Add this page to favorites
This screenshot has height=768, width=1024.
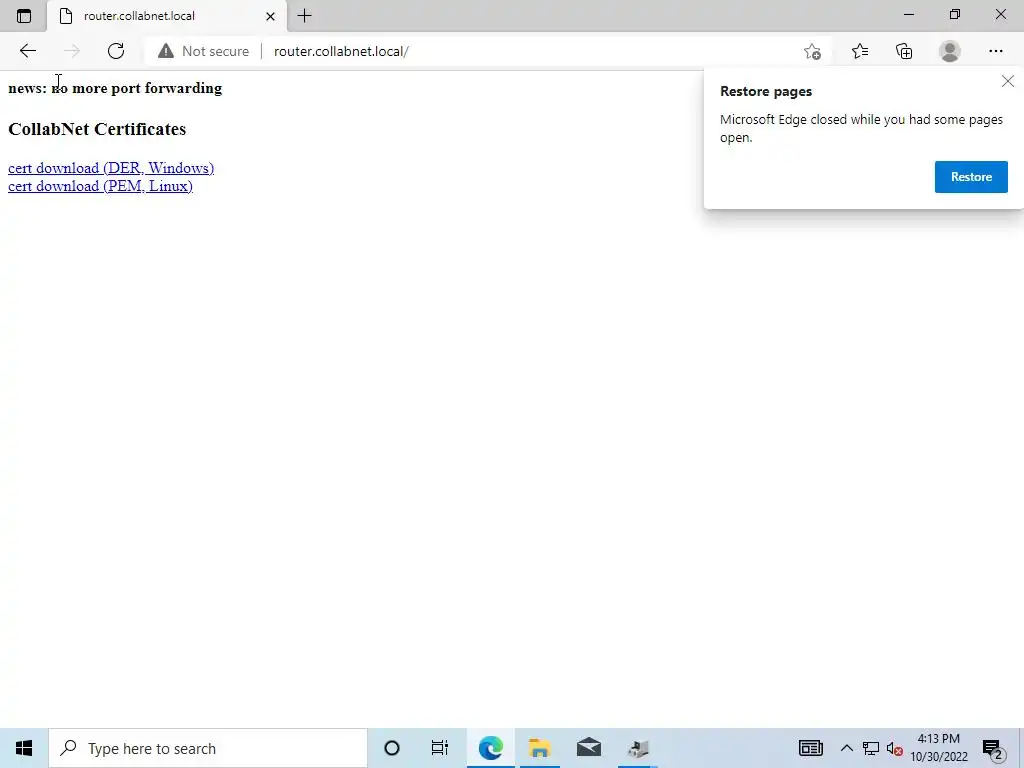[x=812, y=51]
